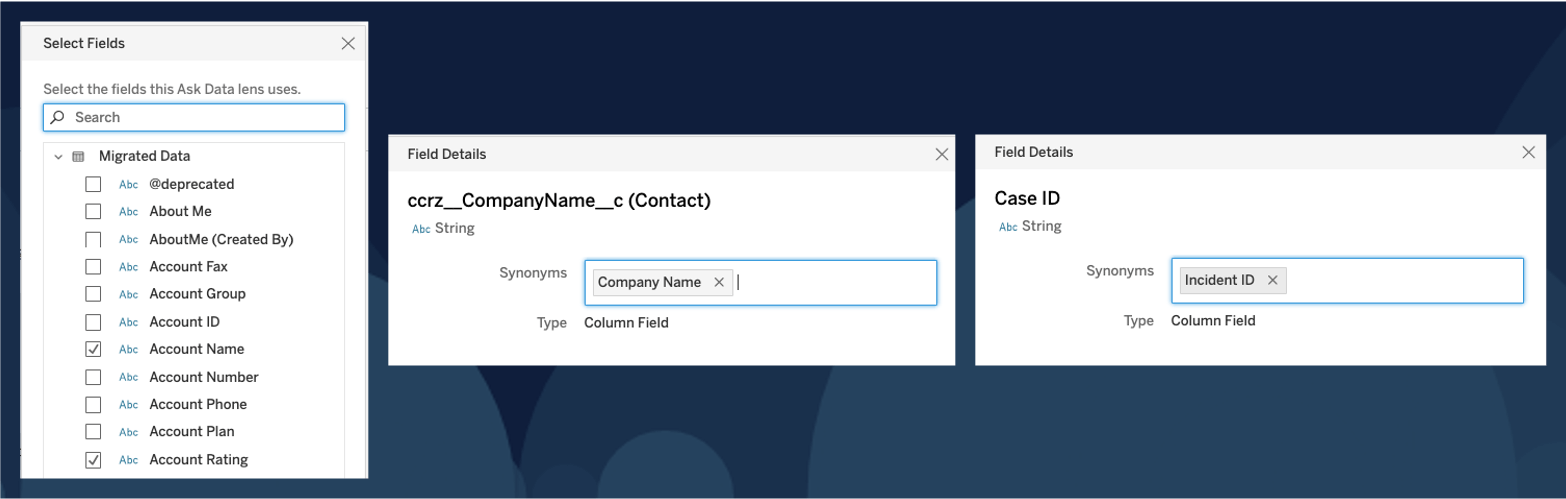This screenshot has height=499, width=1566.
Task: Click the ccrz__CompanyName__c (Contact) heading
Action: point(560,202)
